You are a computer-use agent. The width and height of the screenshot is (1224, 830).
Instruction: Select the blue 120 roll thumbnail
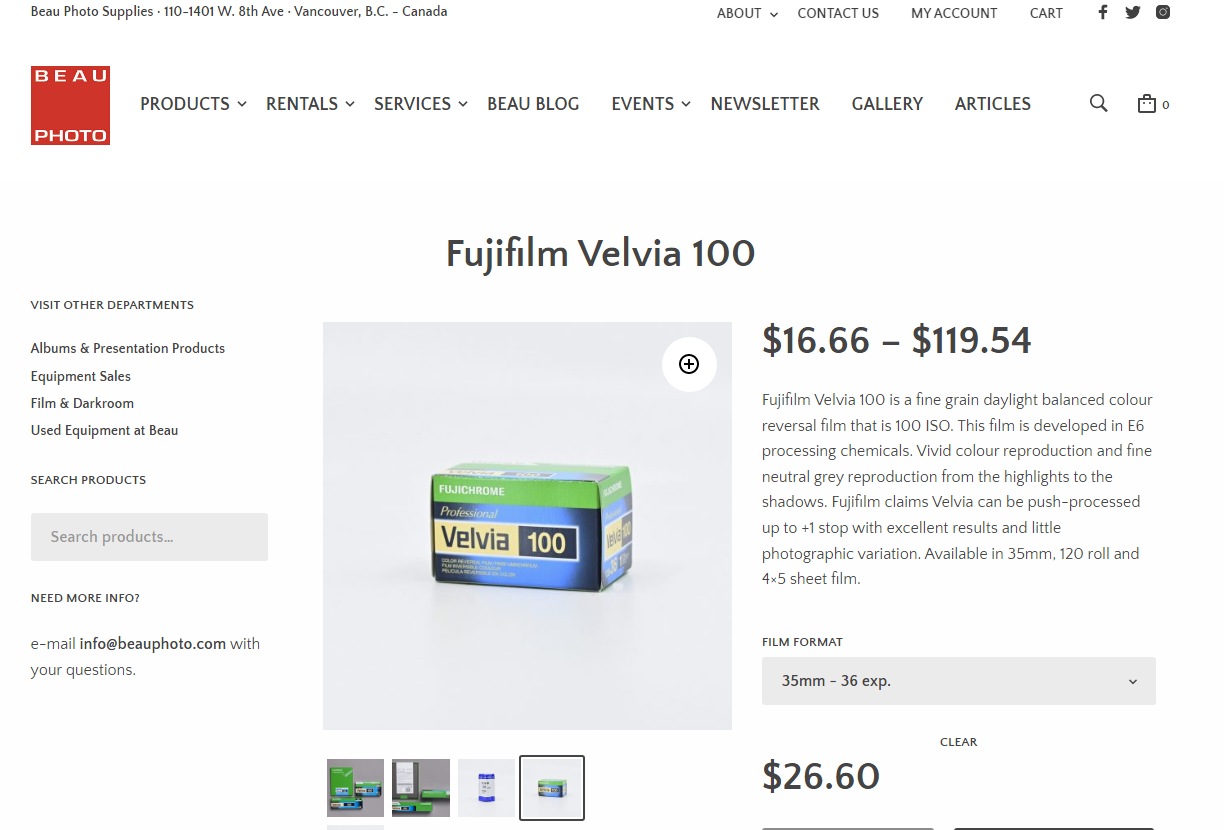tap(486, 788)
